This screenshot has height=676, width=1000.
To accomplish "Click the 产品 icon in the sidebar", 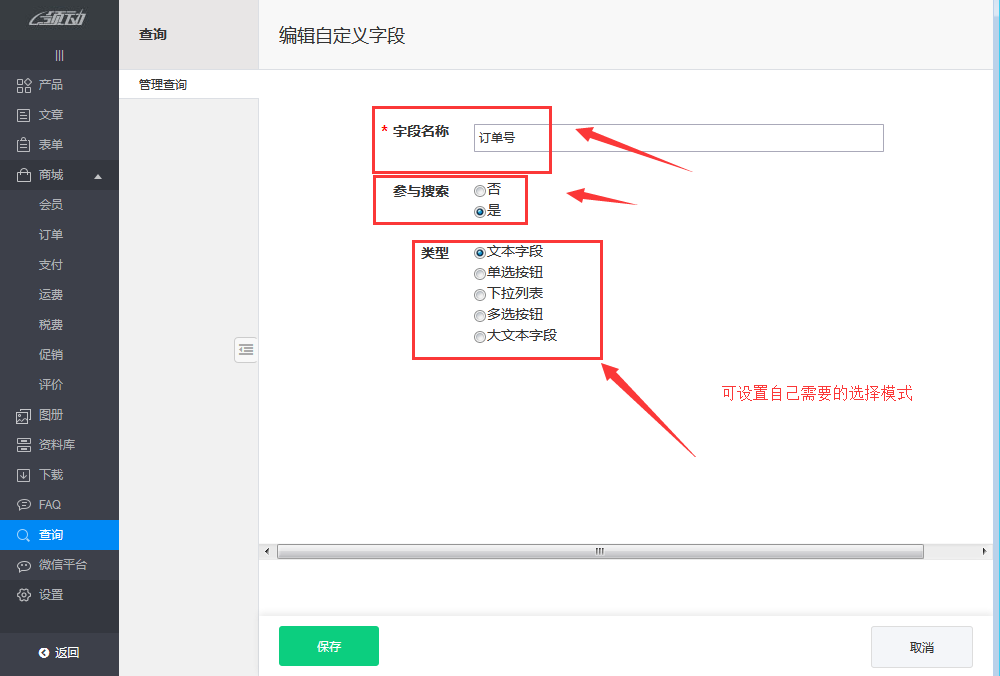I will tap(24, 85).
